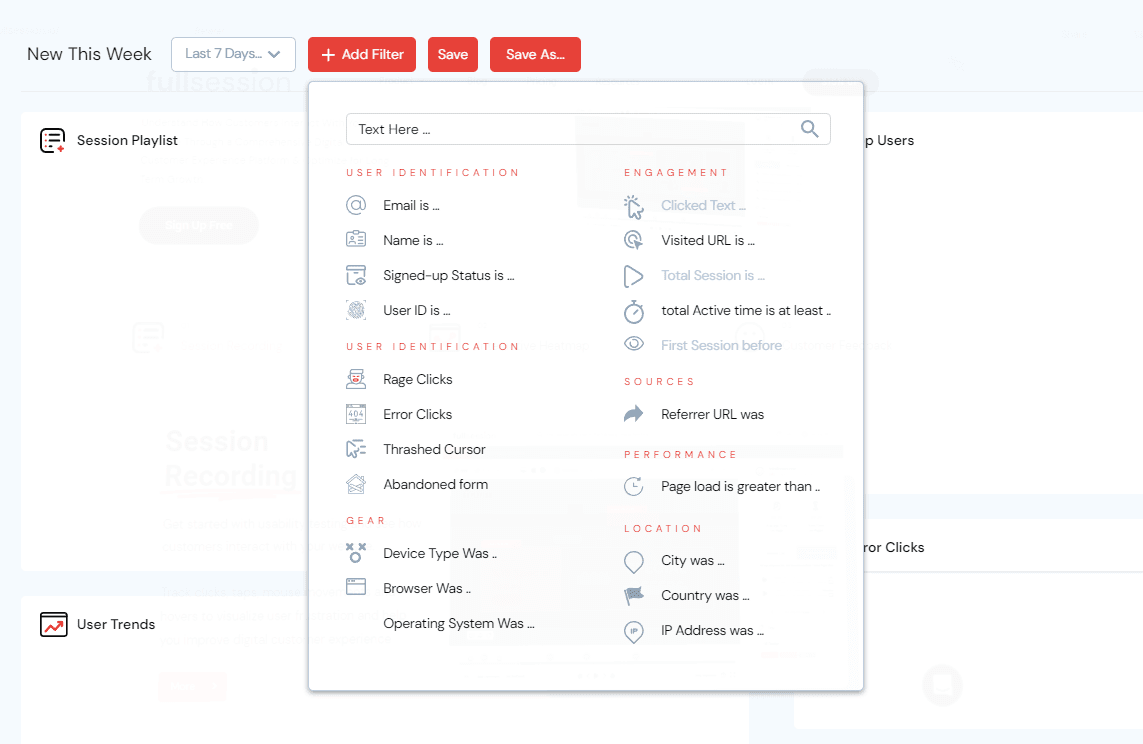Open the Save As... options
1143x744 pixels.
(x=535, y=54)
